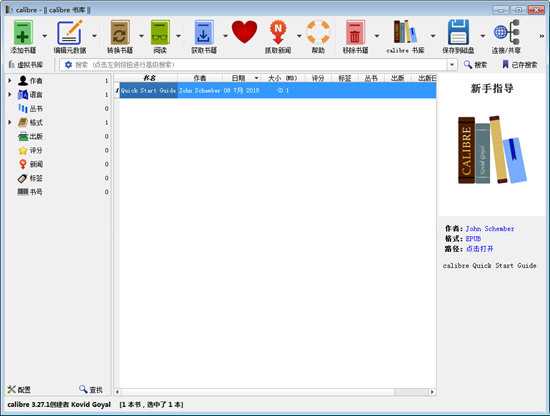Viewport: 550px width, 416px height.
Task: Select the Remove books trash icon
Action: click(355, 32)
